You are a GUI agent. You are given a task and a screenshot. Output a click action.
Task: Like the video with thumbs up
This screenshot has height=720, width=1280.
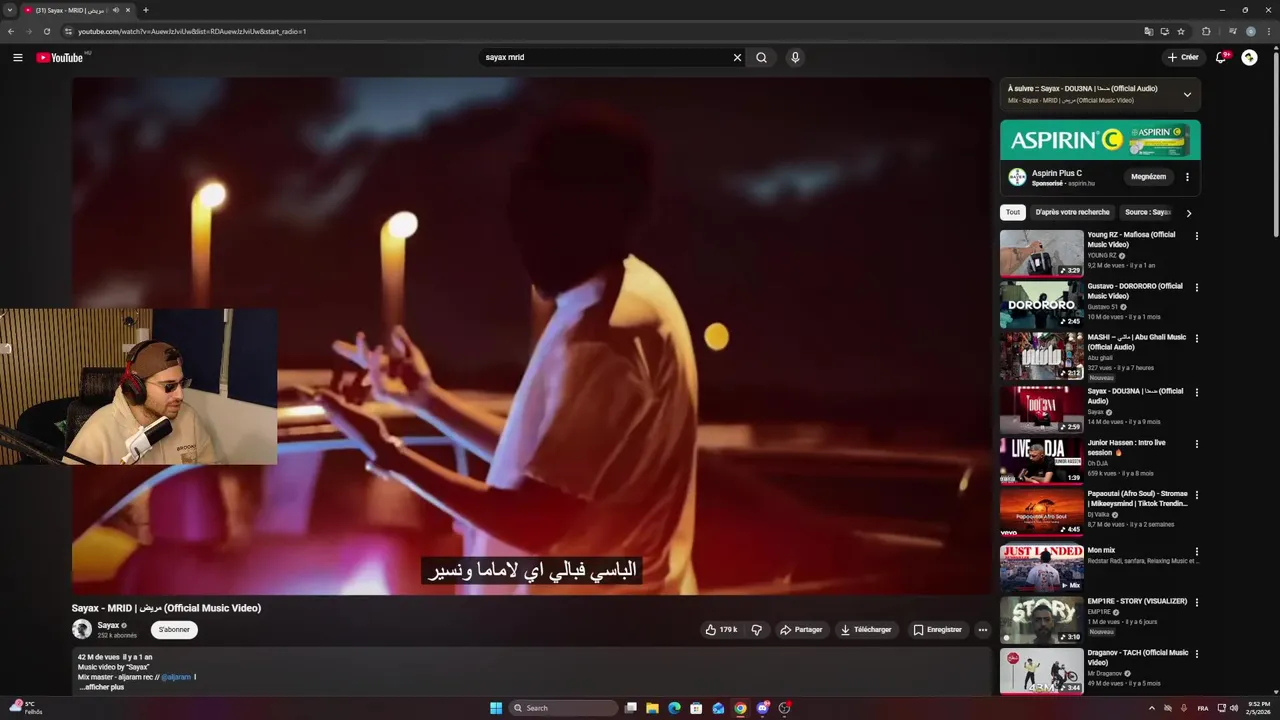tap(720, 630)
